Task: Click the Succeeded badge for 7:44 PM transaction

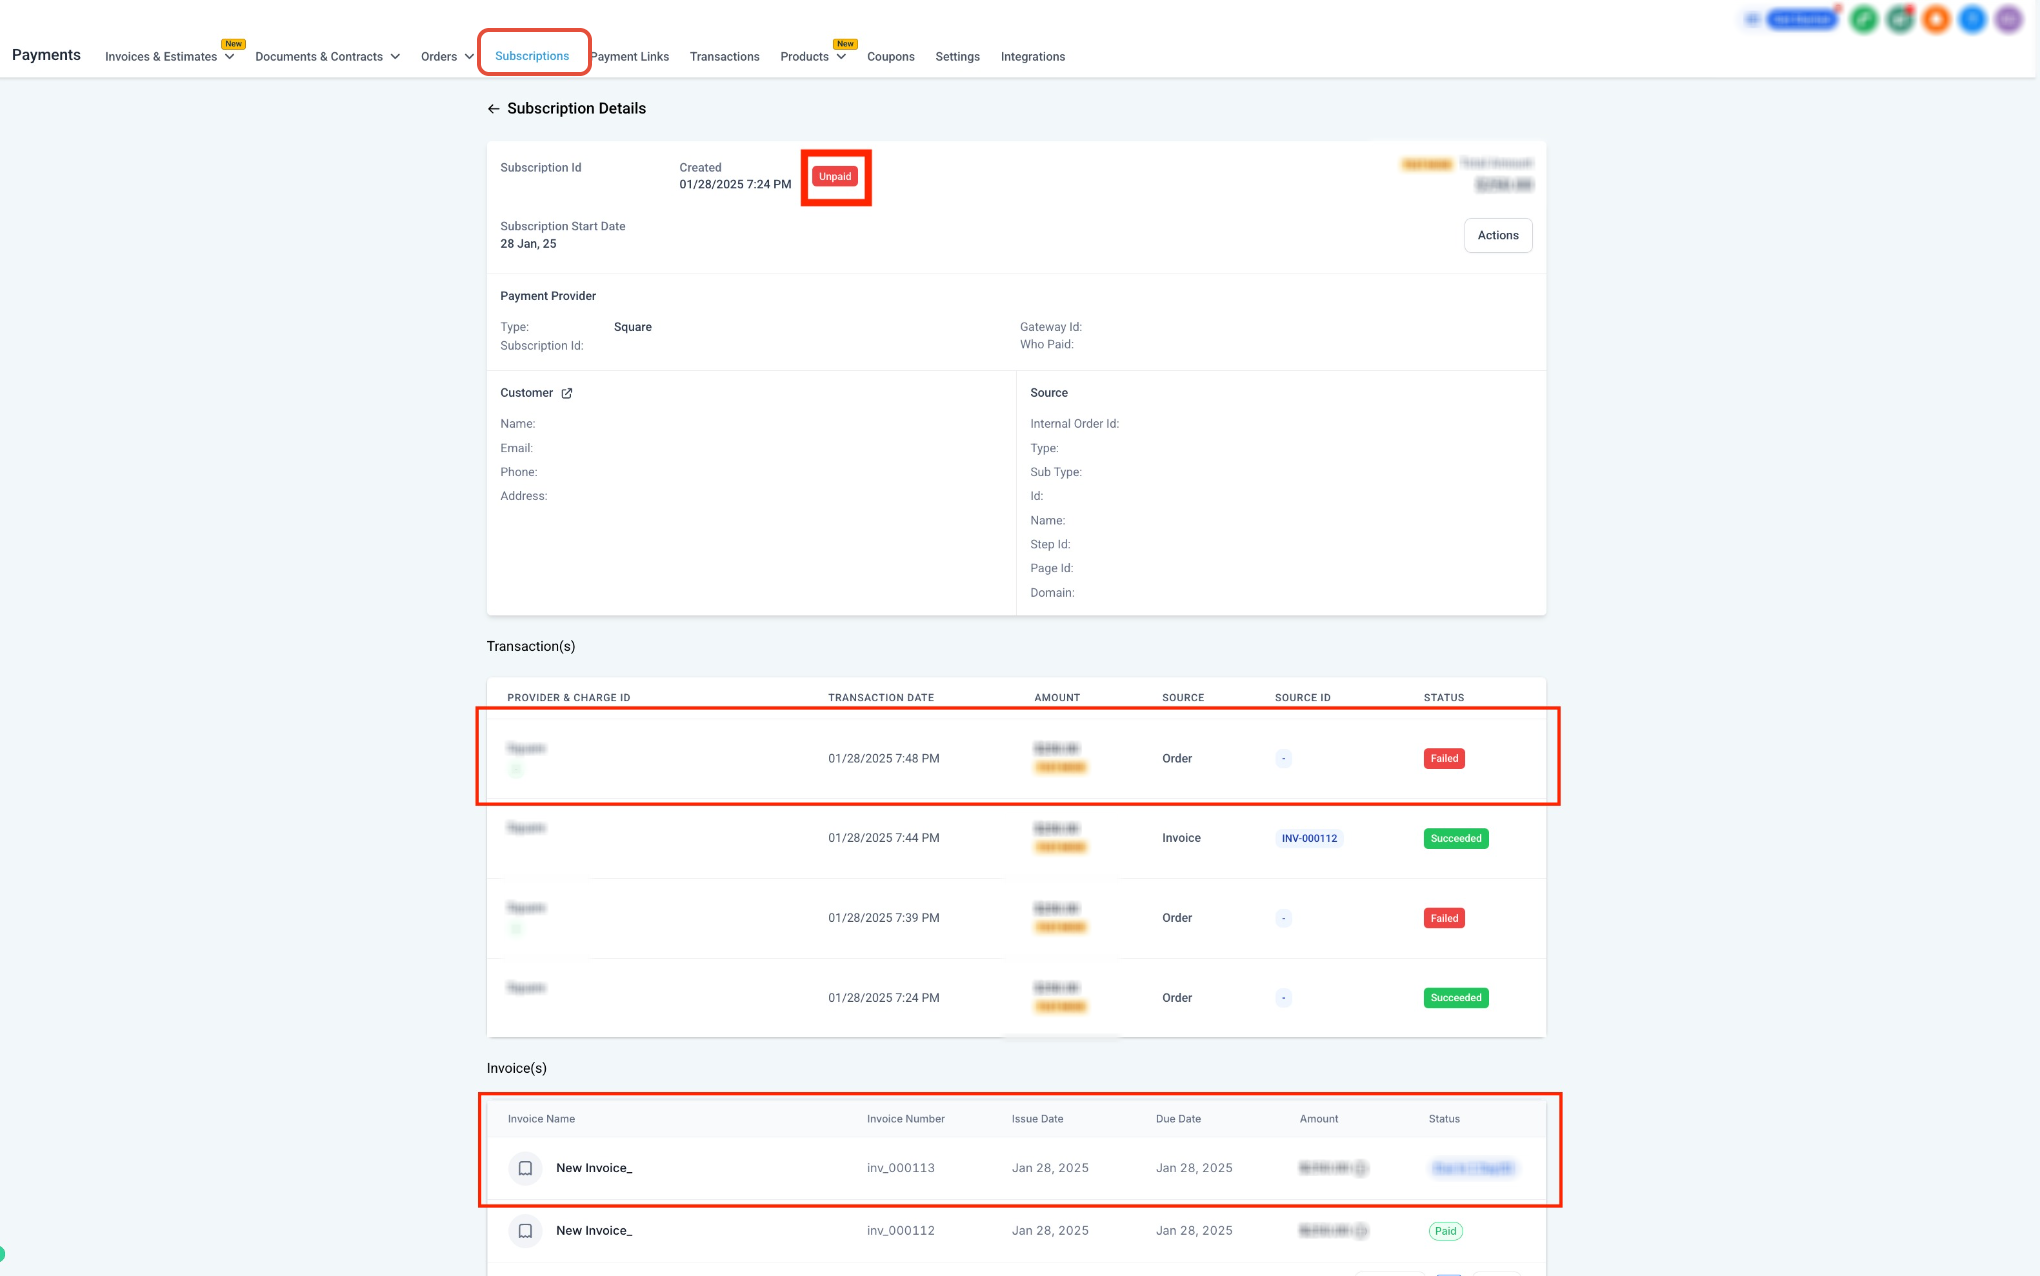Action: pos(1456,839)
